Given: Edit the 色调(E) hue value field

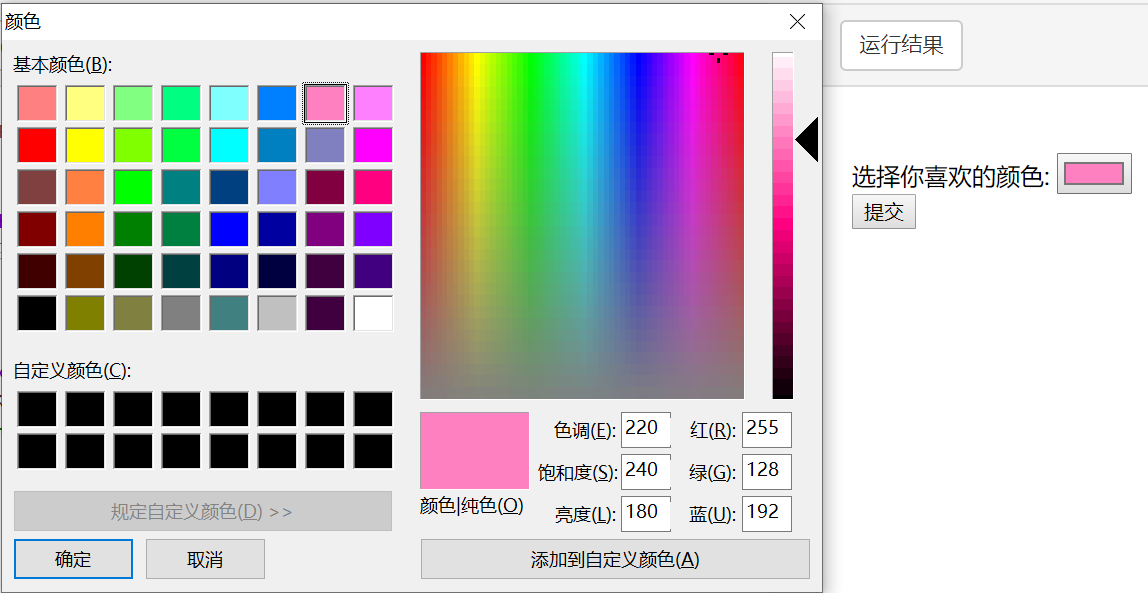Looking at the screenshot, I should 645,430.
